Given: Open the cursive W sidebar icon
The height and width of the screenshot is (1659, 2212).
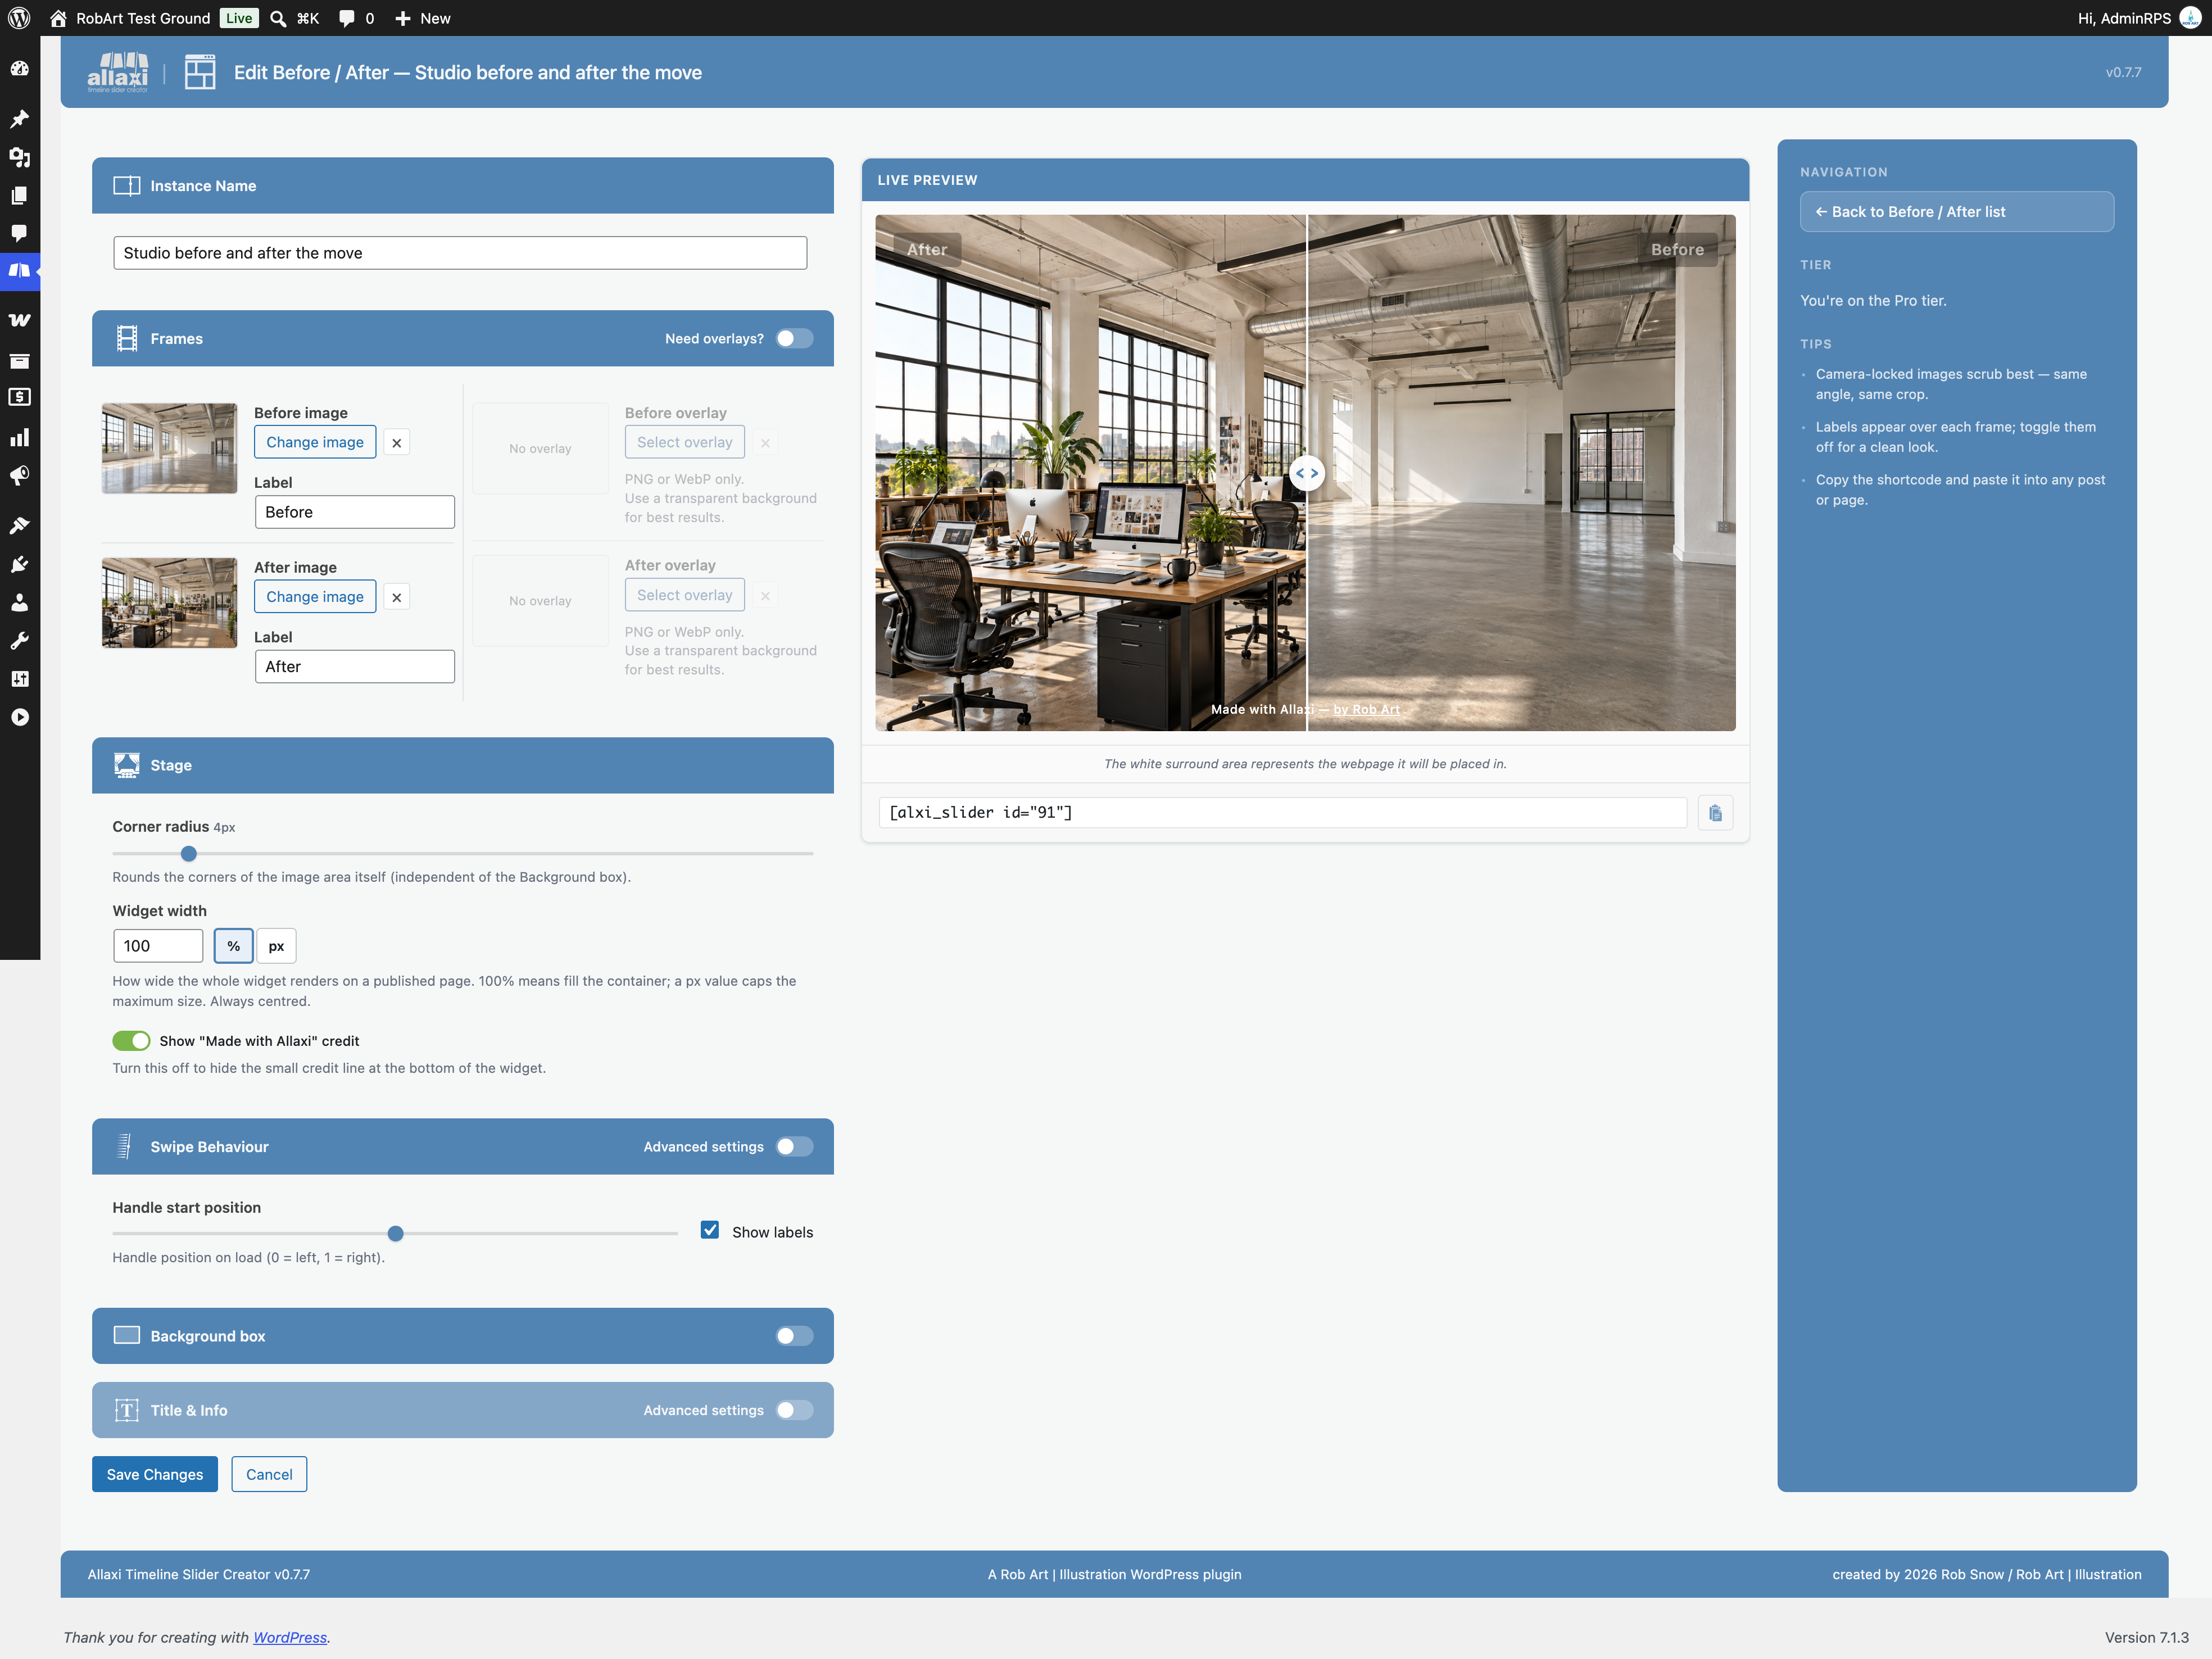Looking at the screenshot, I should 19,320.
